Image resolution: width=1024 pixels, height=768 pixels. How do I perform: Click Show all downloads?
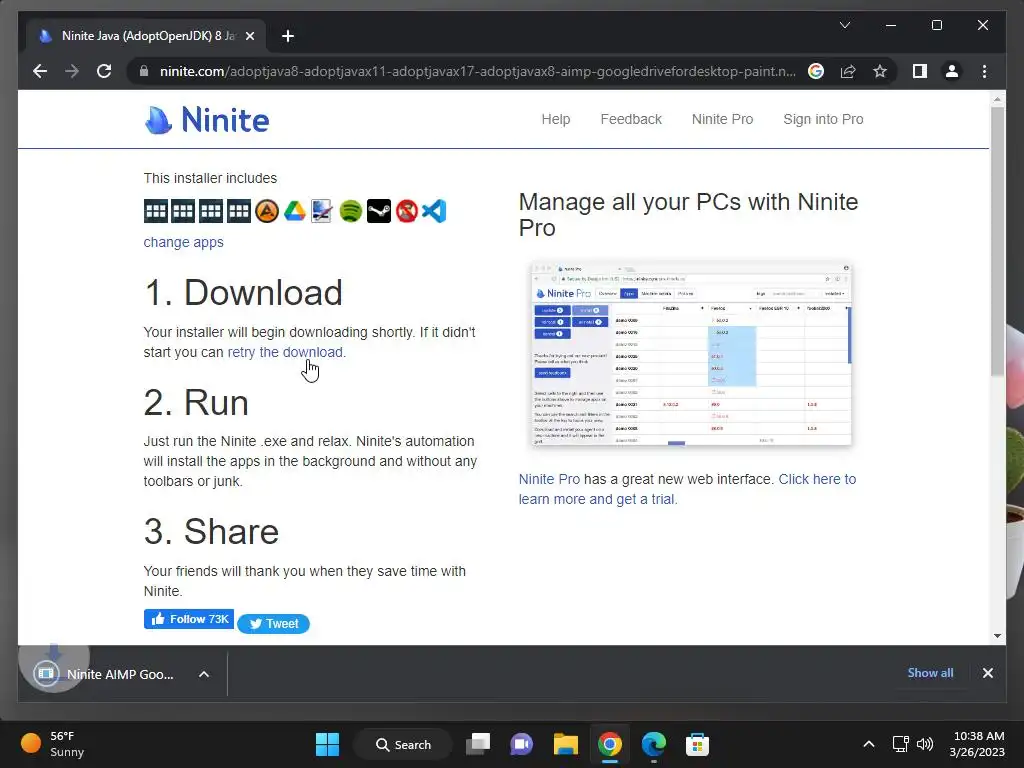[930, 673]
